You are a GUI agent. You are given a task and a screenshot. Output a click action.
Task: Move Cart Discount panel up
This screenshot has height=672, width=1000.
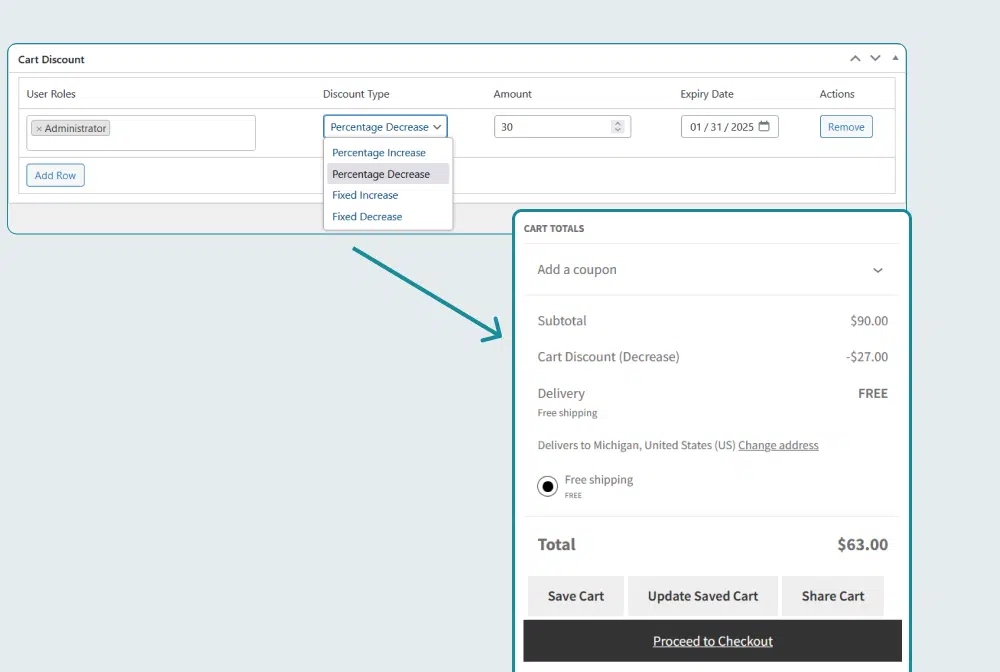855,59
